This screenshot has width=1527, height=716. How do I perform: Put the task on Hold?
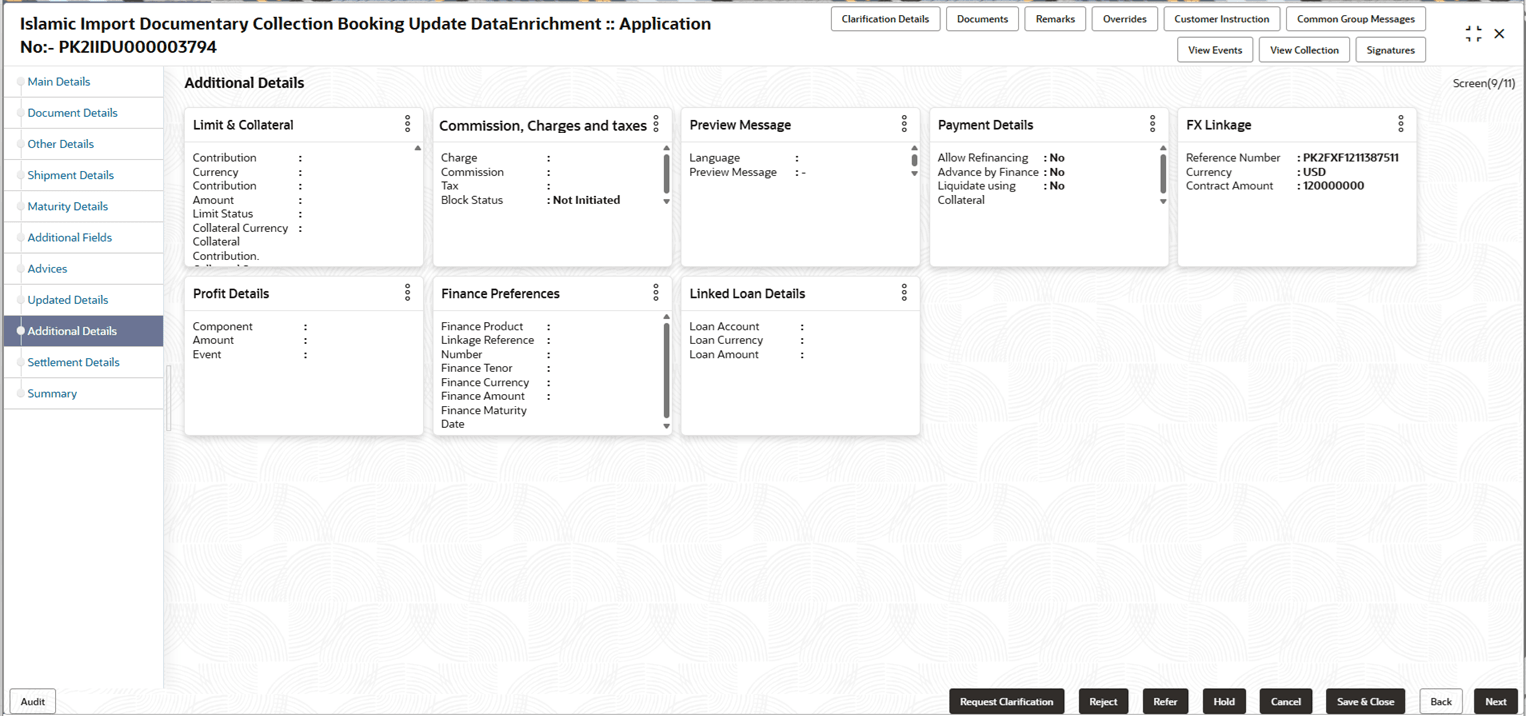pyautogui.click(x=1224, y=702)
